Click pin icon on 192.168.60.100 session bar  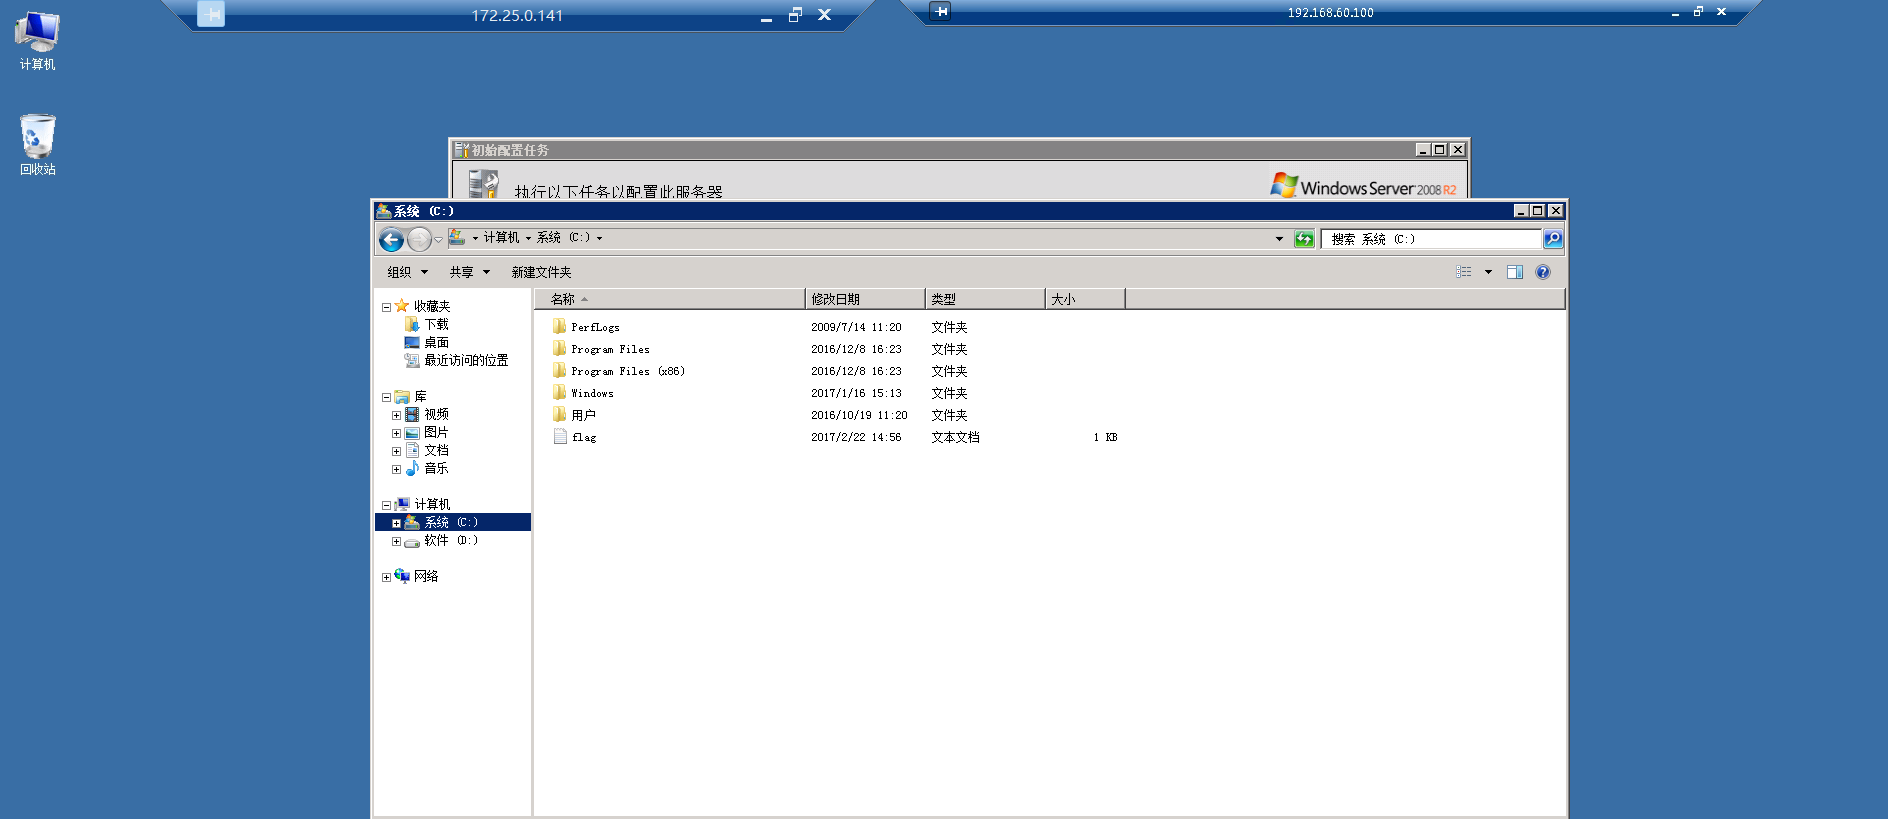click(940, 11)
